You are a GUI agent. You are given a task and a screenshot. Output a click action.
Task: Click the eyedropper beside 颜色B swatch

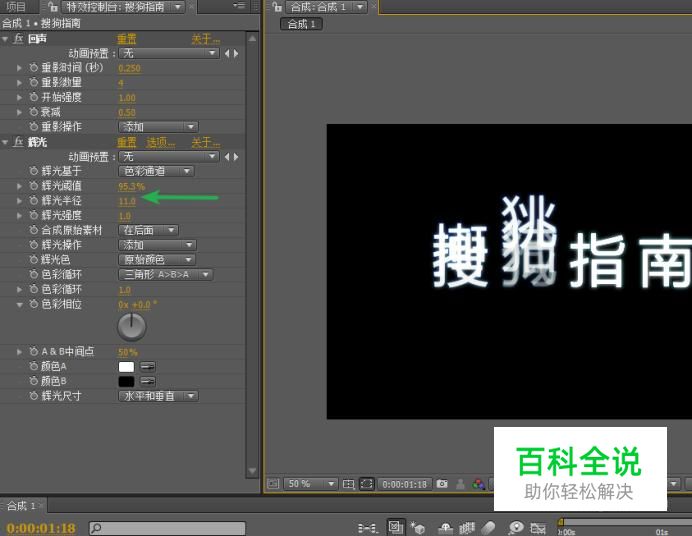[x=147, y=381]
